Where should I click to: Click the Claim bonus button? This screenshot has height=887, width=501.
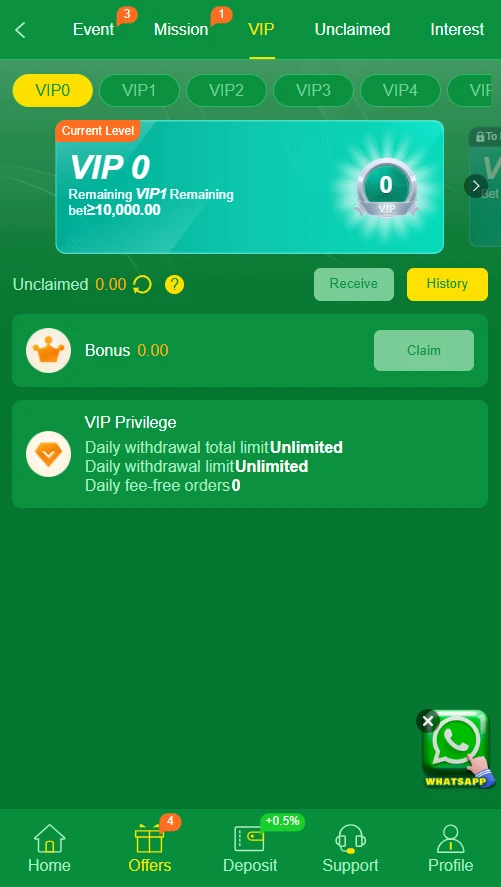[x=424, y=350]
